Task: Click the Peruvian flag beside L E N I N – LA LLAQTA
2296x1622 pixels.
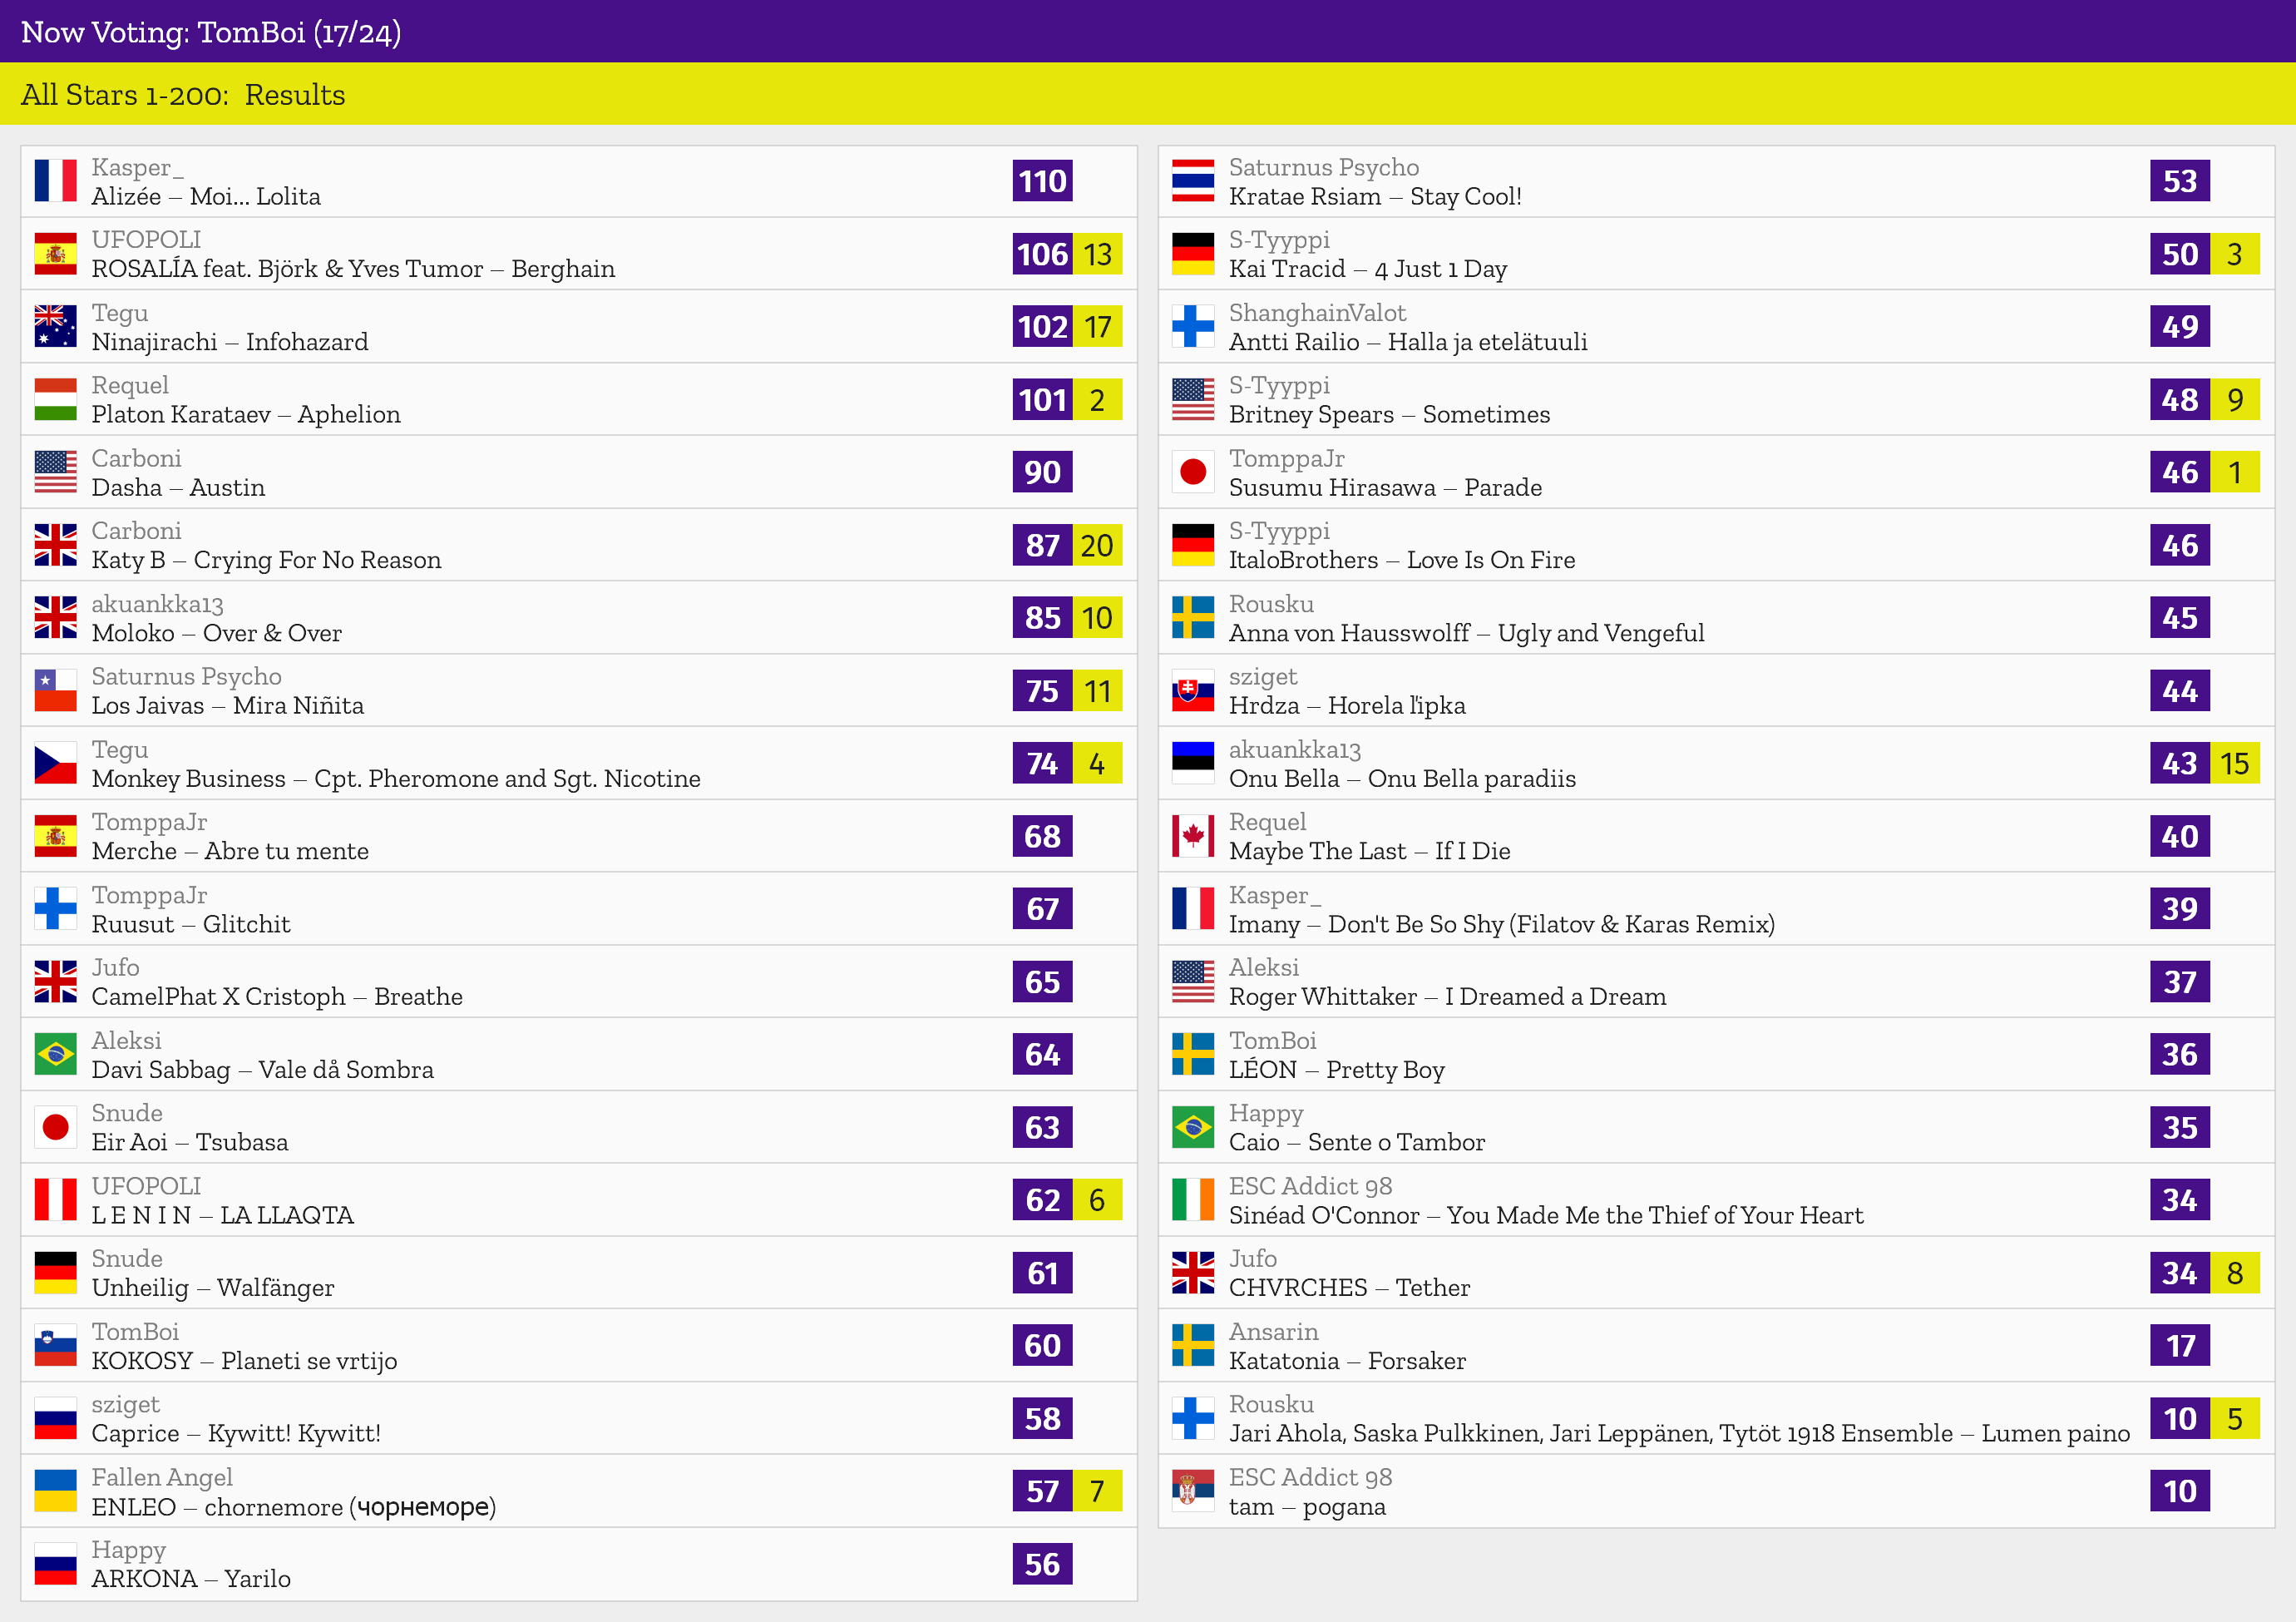Action: 55,1200
